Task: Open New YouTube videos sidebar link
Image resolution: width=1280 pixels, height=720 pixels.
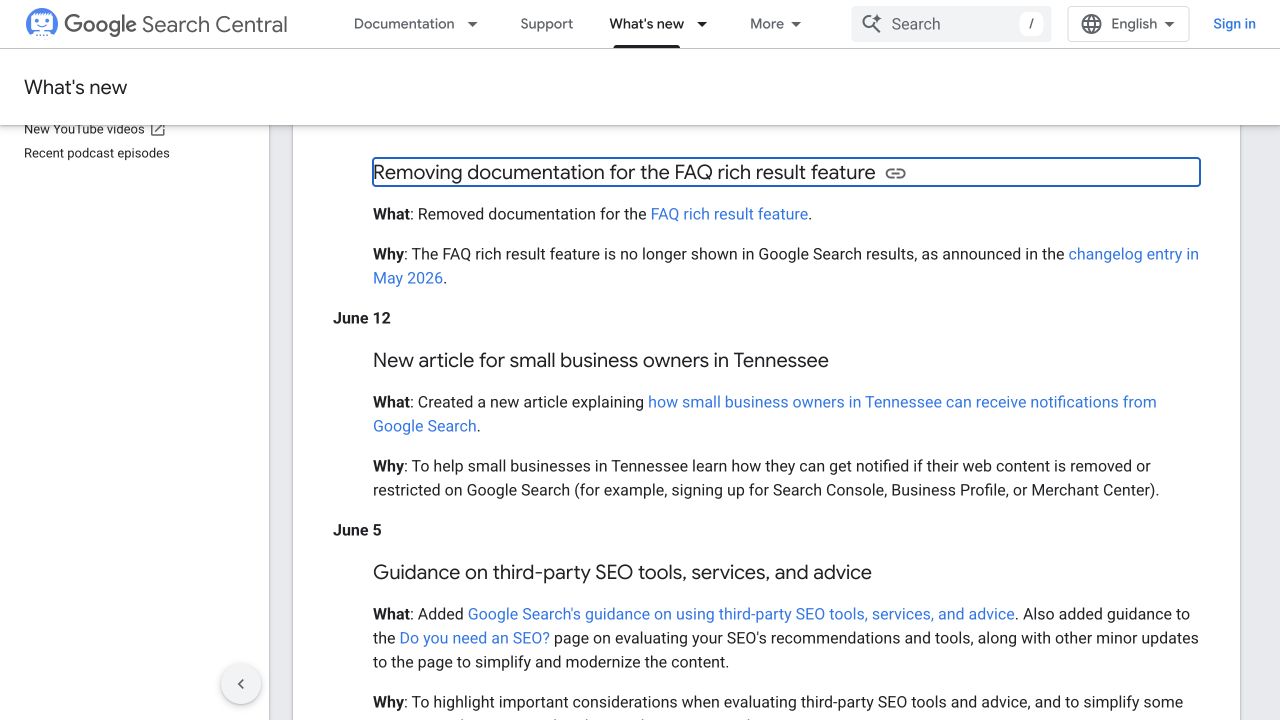Action: coord(84,129)
